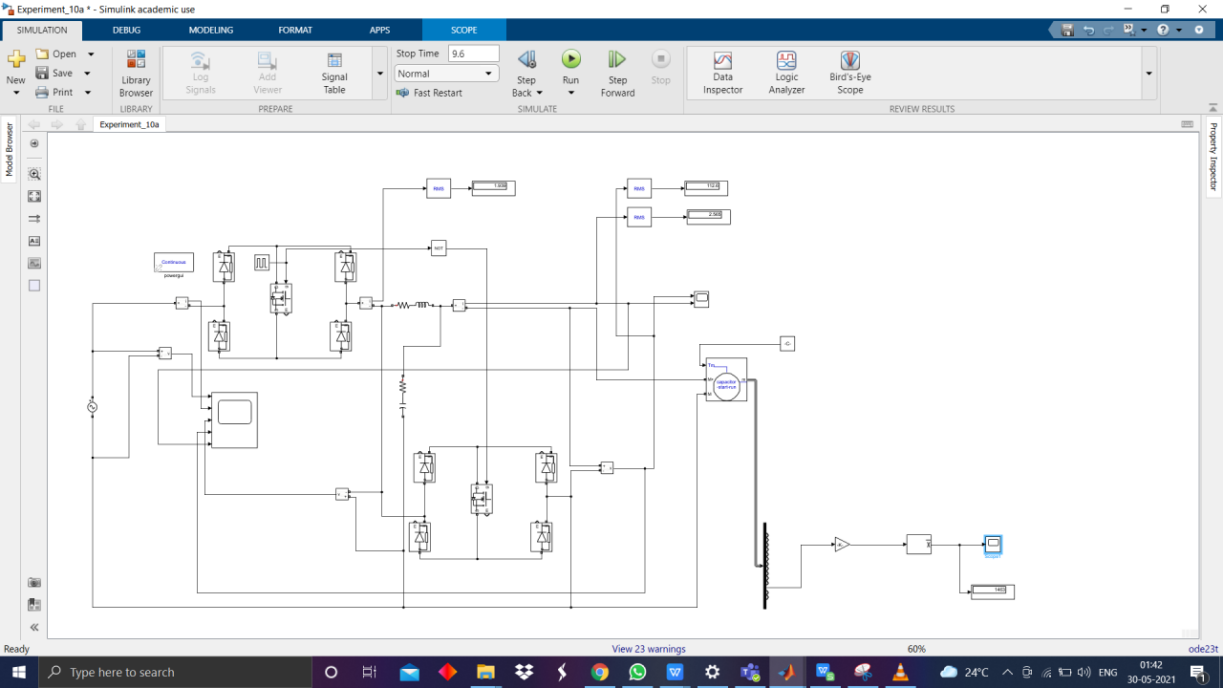The width and height of the screenshot is (1223, 688).
Task: Click the New model icon
Action: tap(16, 60)
